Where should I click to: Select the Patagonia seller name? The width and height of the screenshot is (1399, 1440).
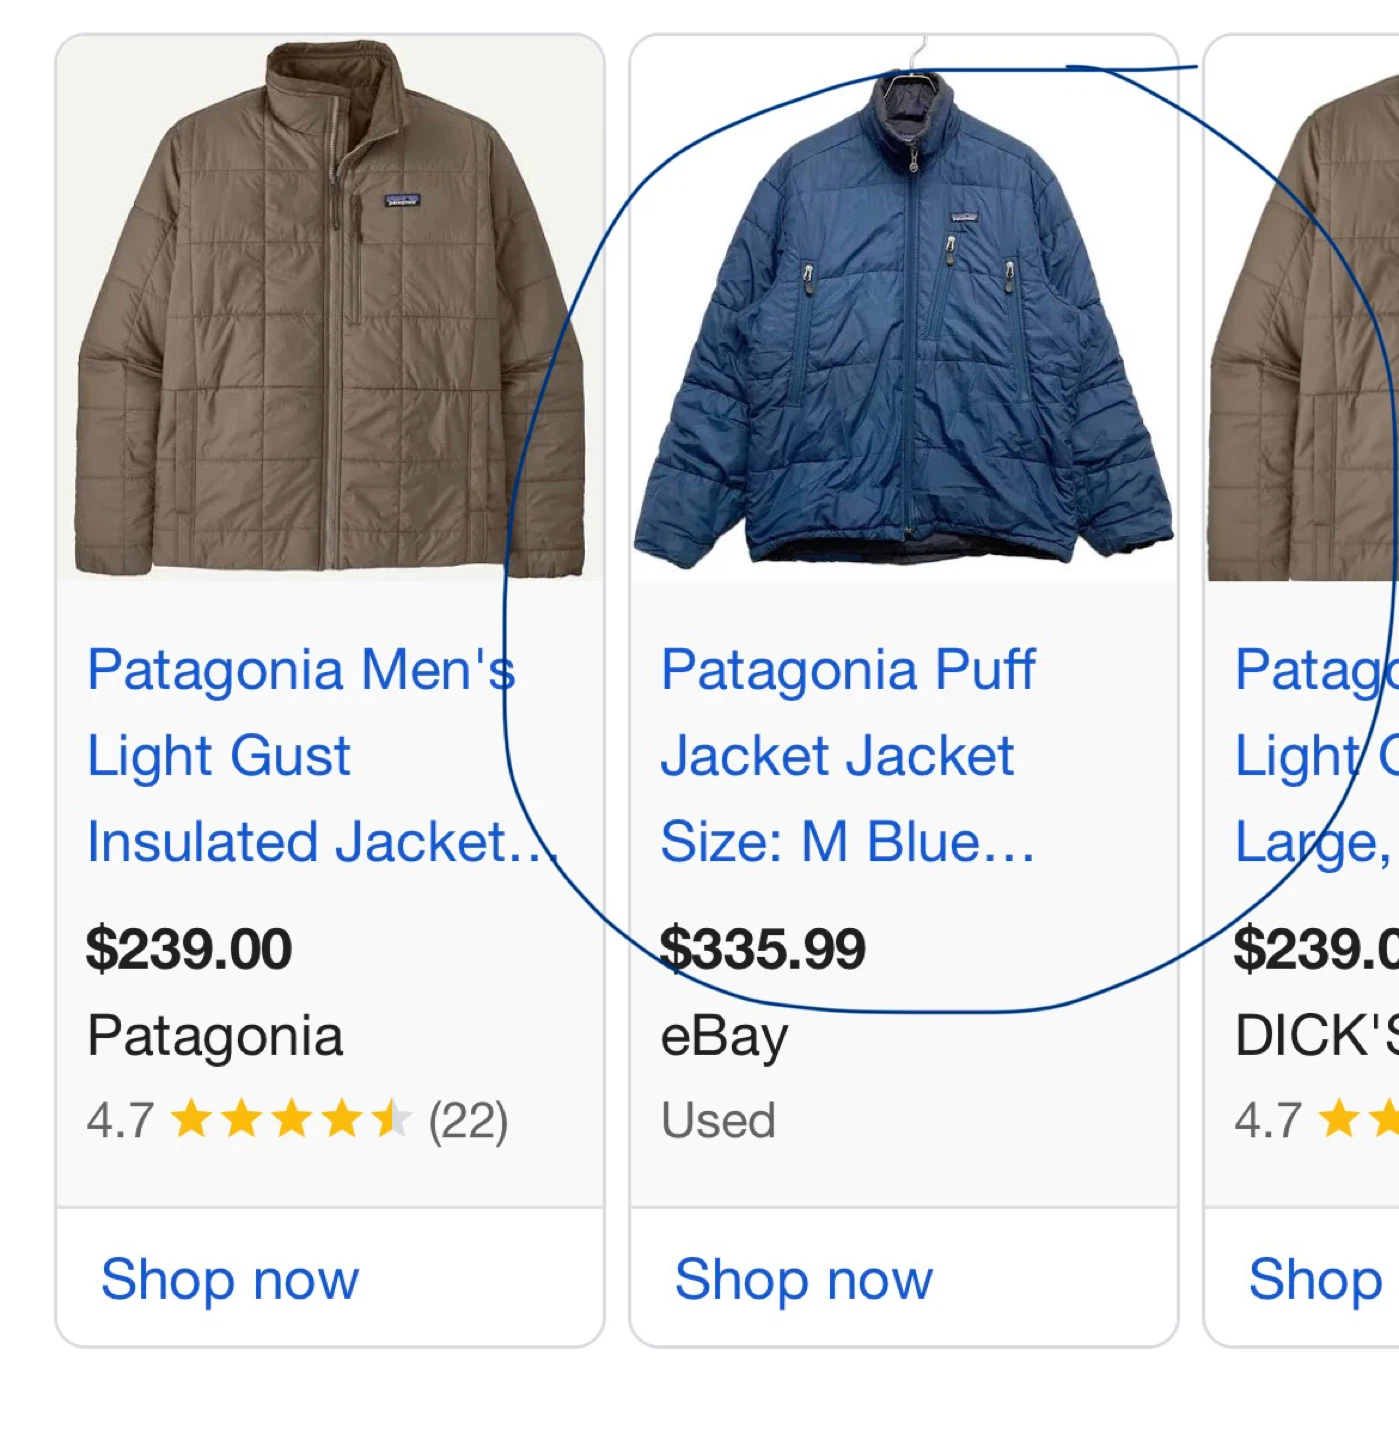[x=215, y=1035]
